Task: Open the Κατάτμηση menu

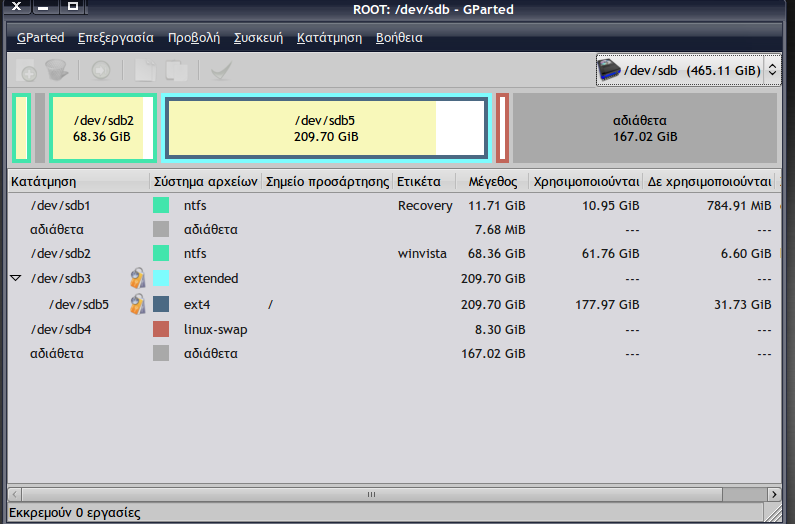Action: [x=330, y=38]
